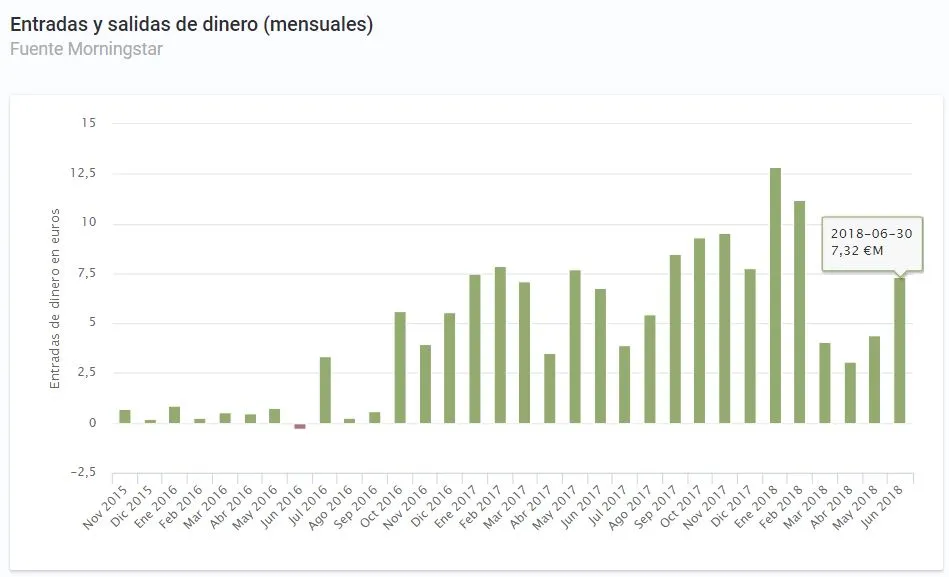Click the Nov 2017 bar

[x=725, y=329]
